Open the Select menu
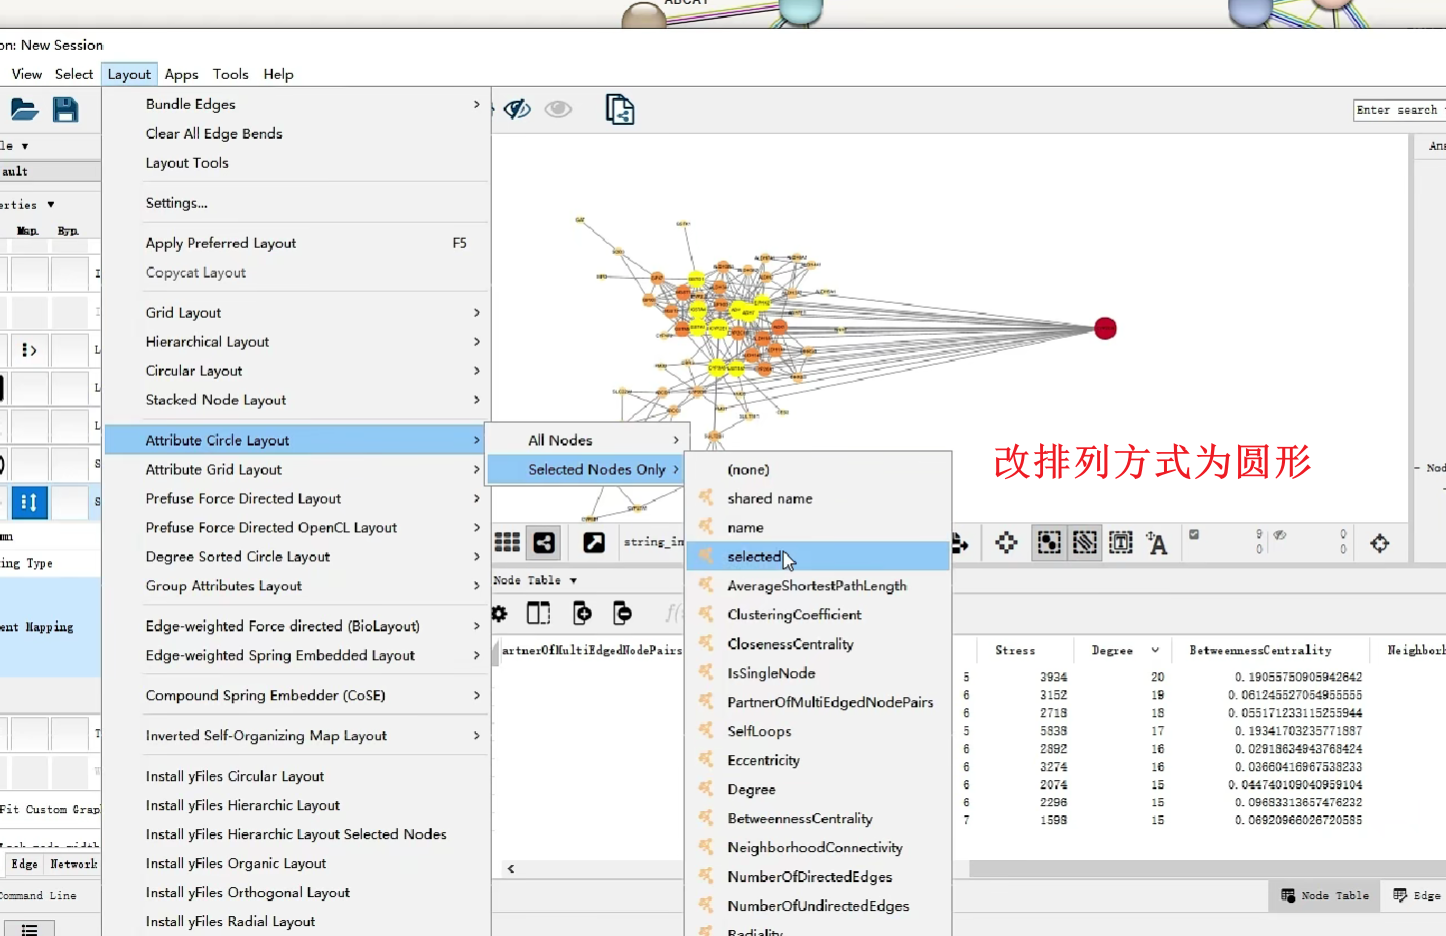This screenshot has height=936, width=1446. click(74, 74)
